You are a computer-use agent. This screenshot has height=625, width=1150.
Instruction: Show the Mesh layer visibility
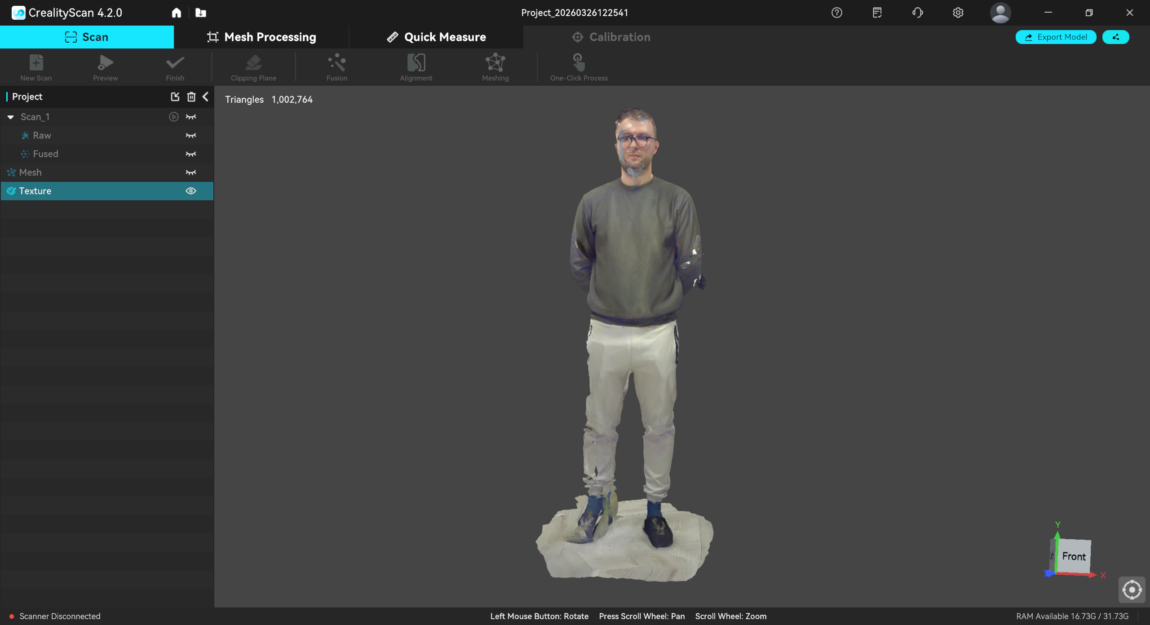(191, 173)
